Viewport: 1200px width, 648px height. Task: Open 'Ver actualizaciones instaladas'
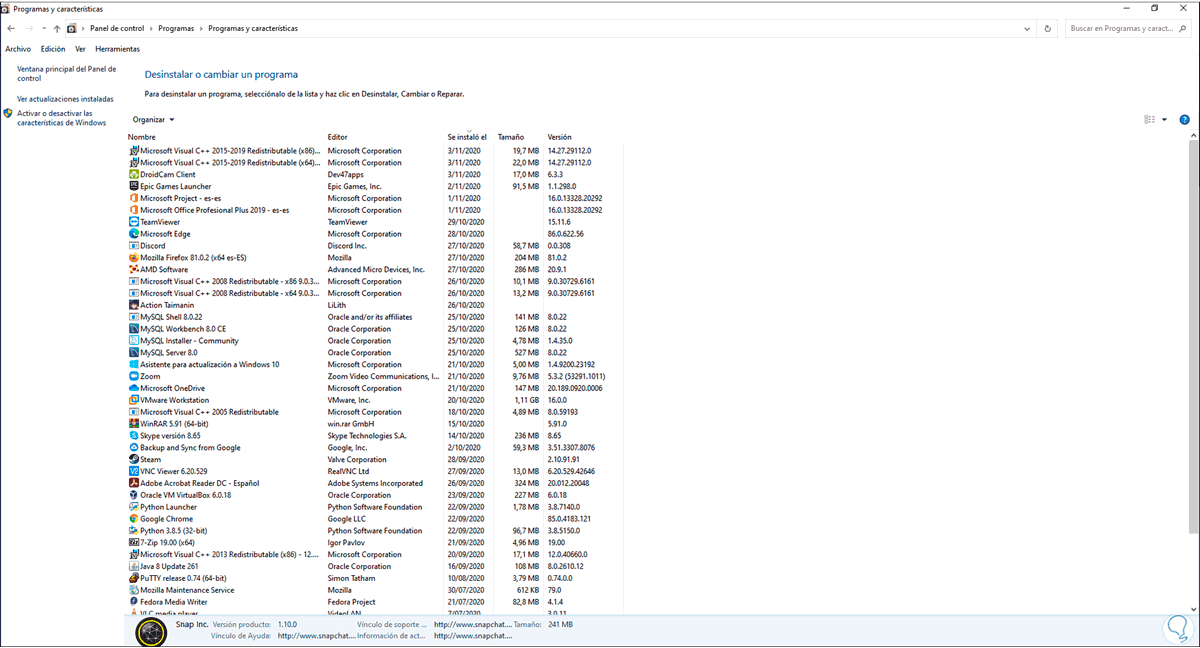pos(63,98)
